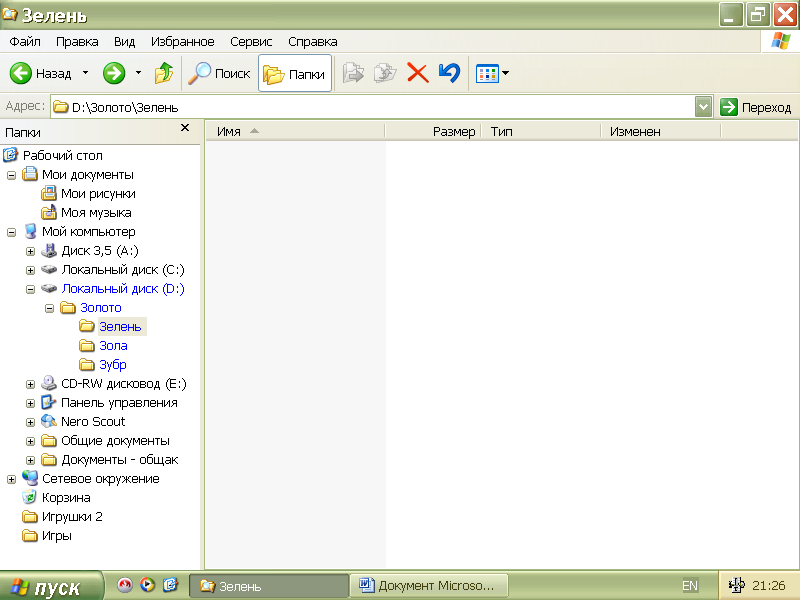The image size is (800, 600).
Task: Open Search with the magnifier icon
Action: pyautogui.click(x=199, y=73)
